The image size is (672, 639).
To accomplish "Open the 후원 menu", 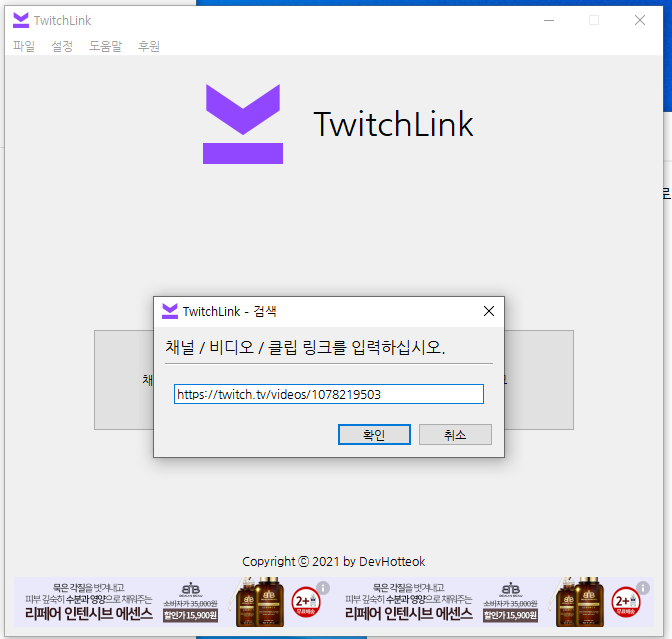I will pos(149,45).
